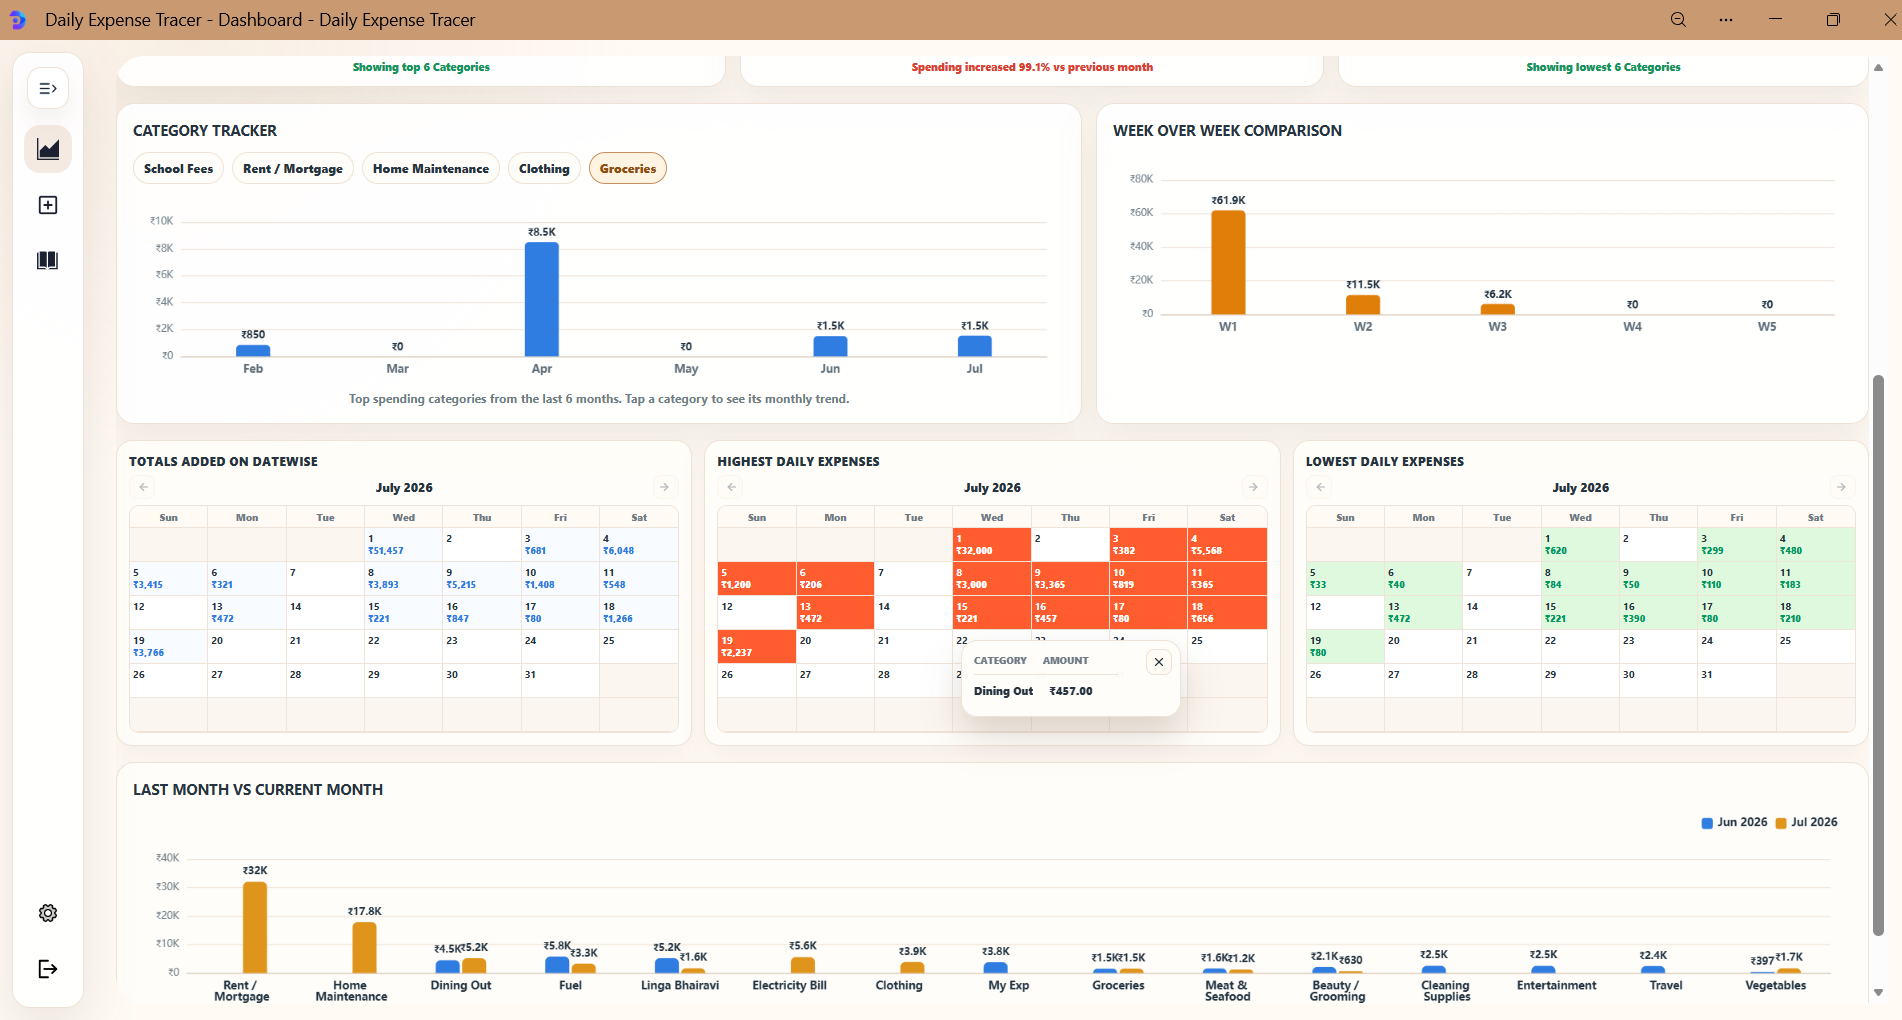1902x1020 pixels.
Task: Go to previous month in Lowest Daily Expenses
Action: pos(1321,487)
